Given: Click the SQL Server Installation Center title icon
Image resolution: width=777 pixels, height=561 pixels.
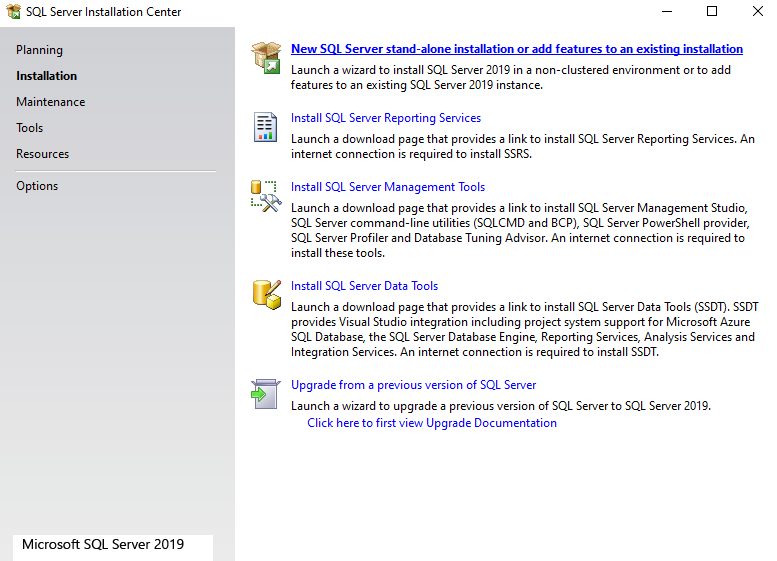Looking at the screenshot, I should (13, 11).
